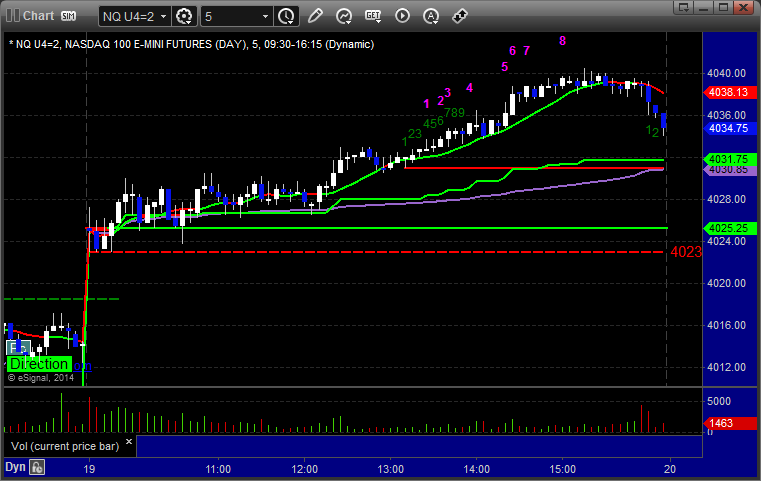
Task: Click the red 4038.13 price marker
Action: tap(729, 92)
